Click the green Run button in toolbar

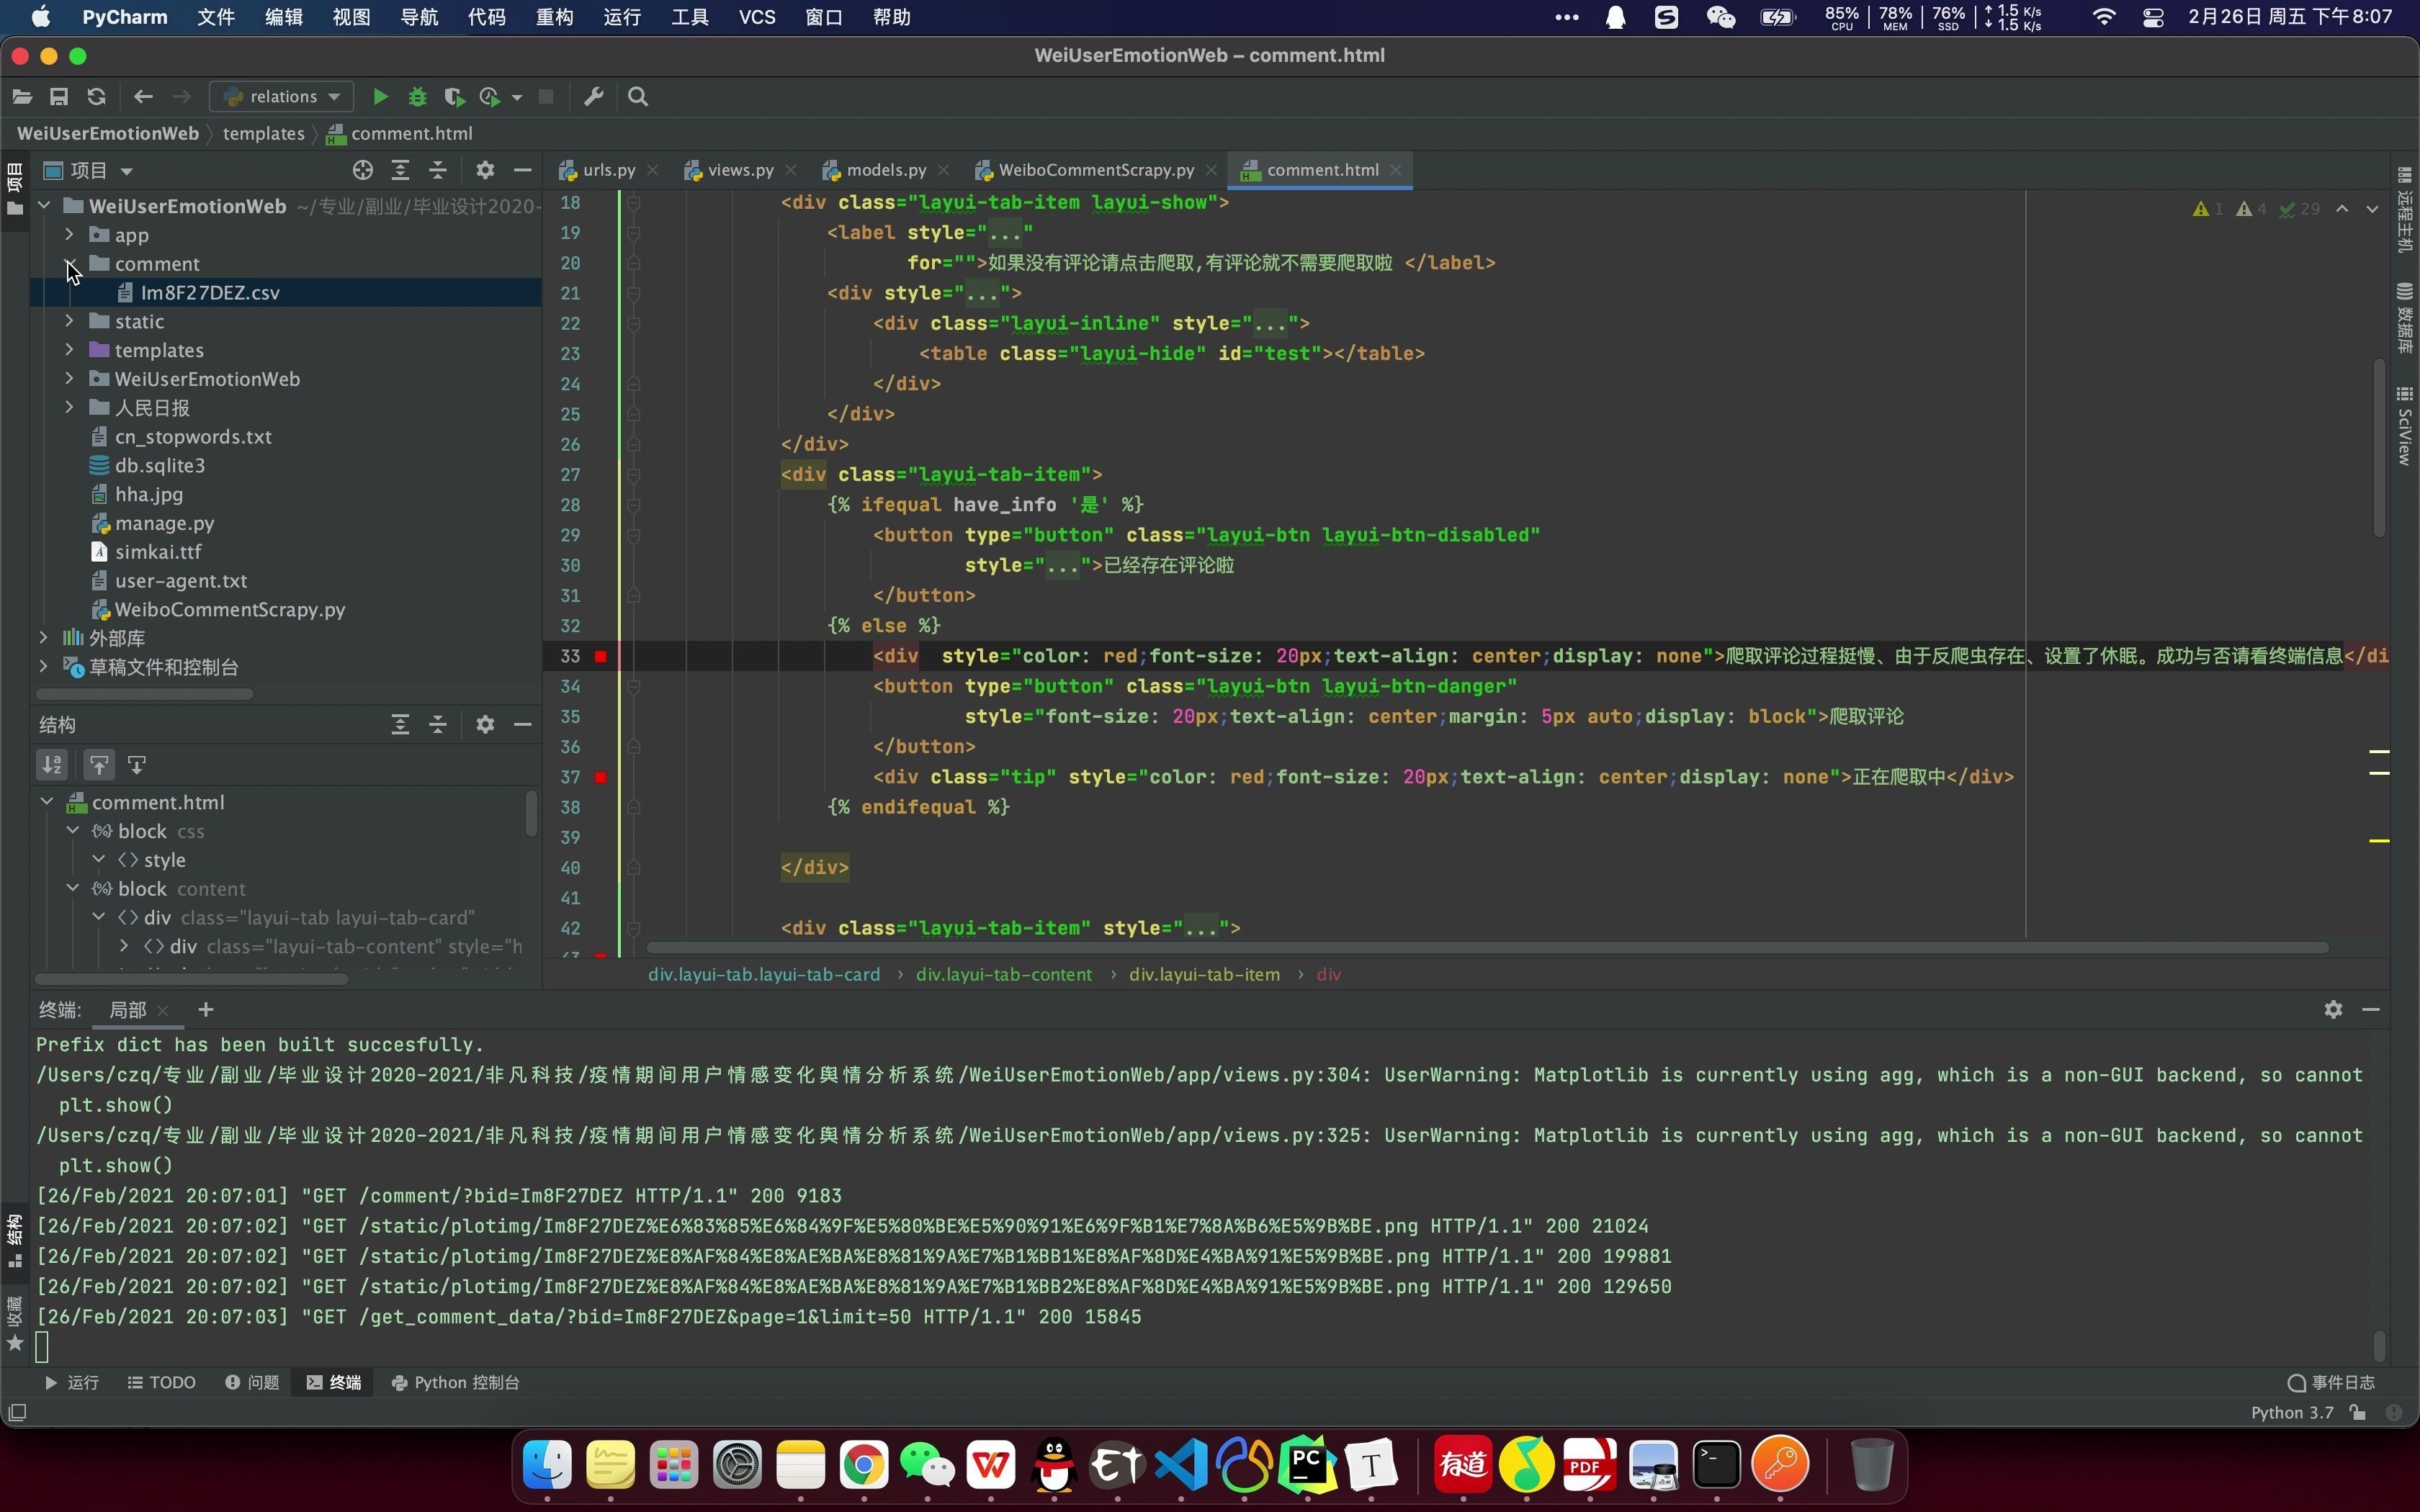pyautogui.click(x=380, y=97)
